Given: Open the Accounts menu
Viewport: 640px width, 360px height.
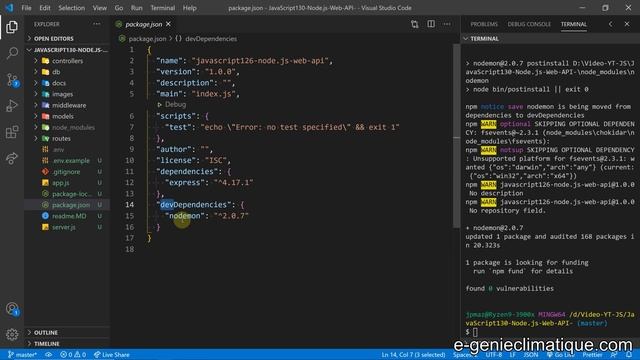Looking at the screenshot, I should pos(12,309).
